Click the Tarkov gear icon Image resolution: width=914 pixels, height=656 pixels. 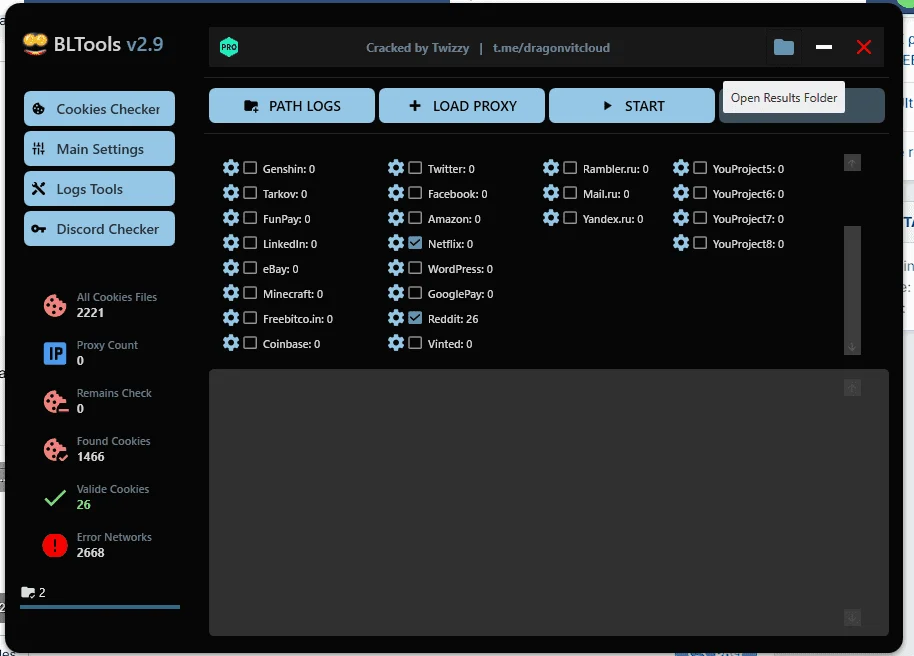tap(231, 193)
